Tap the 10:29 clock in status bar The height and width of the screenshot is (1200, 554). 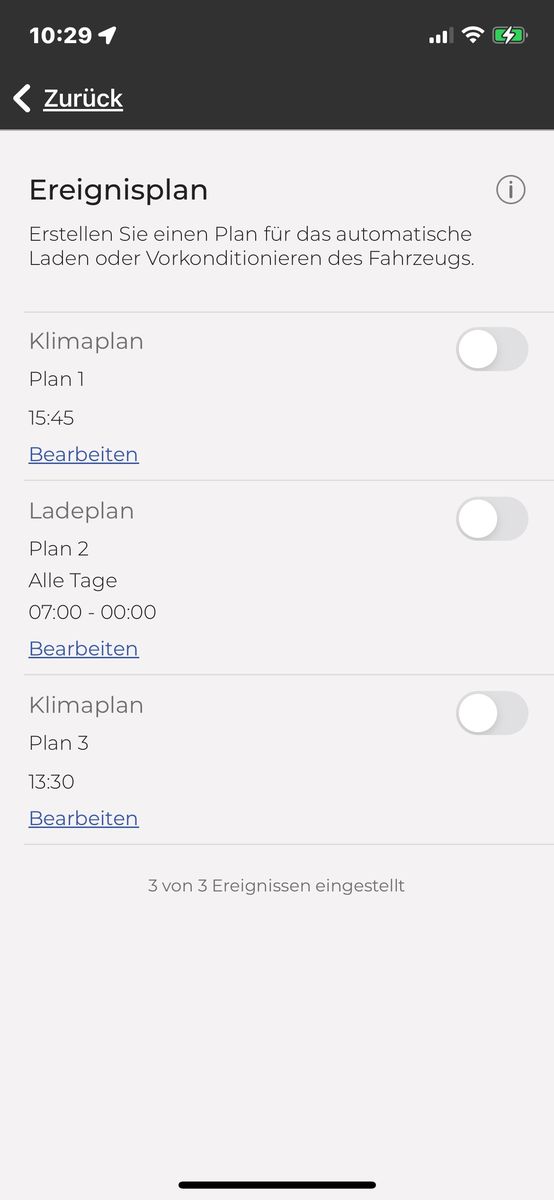point(60,35)
